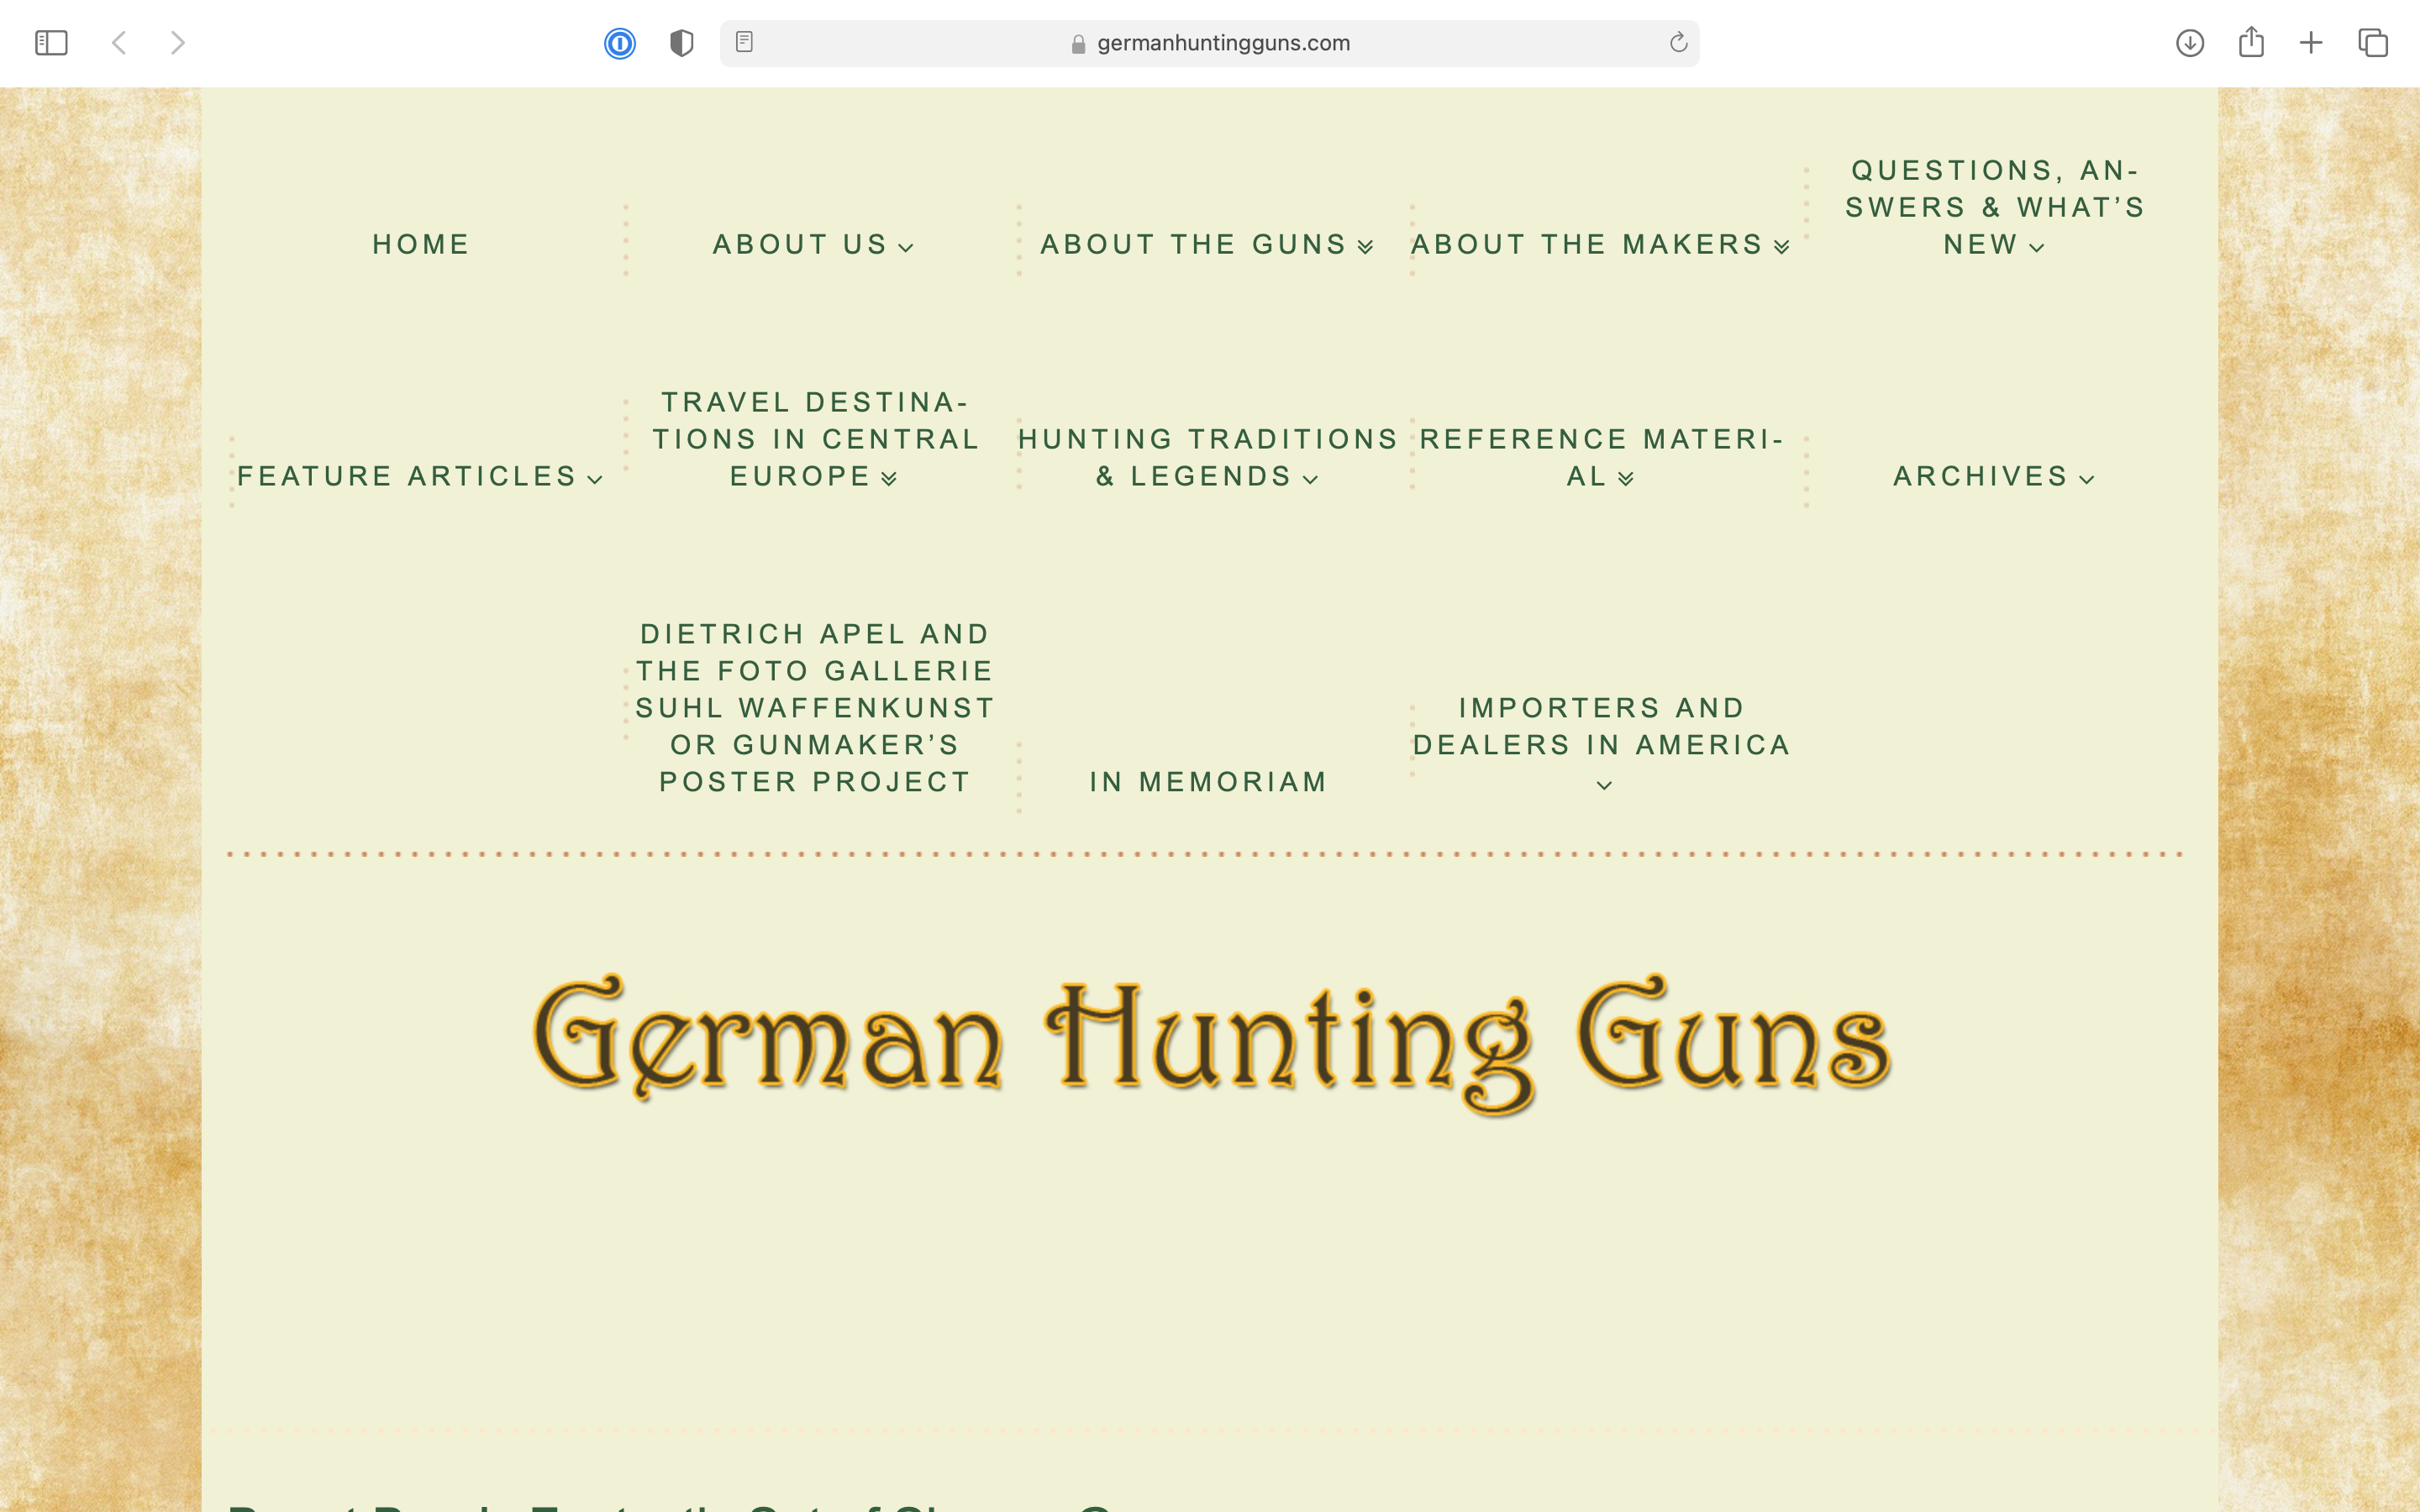Click the browser forward arrow
This screenshot has width=2420, height=1512.
pos(177,43)
